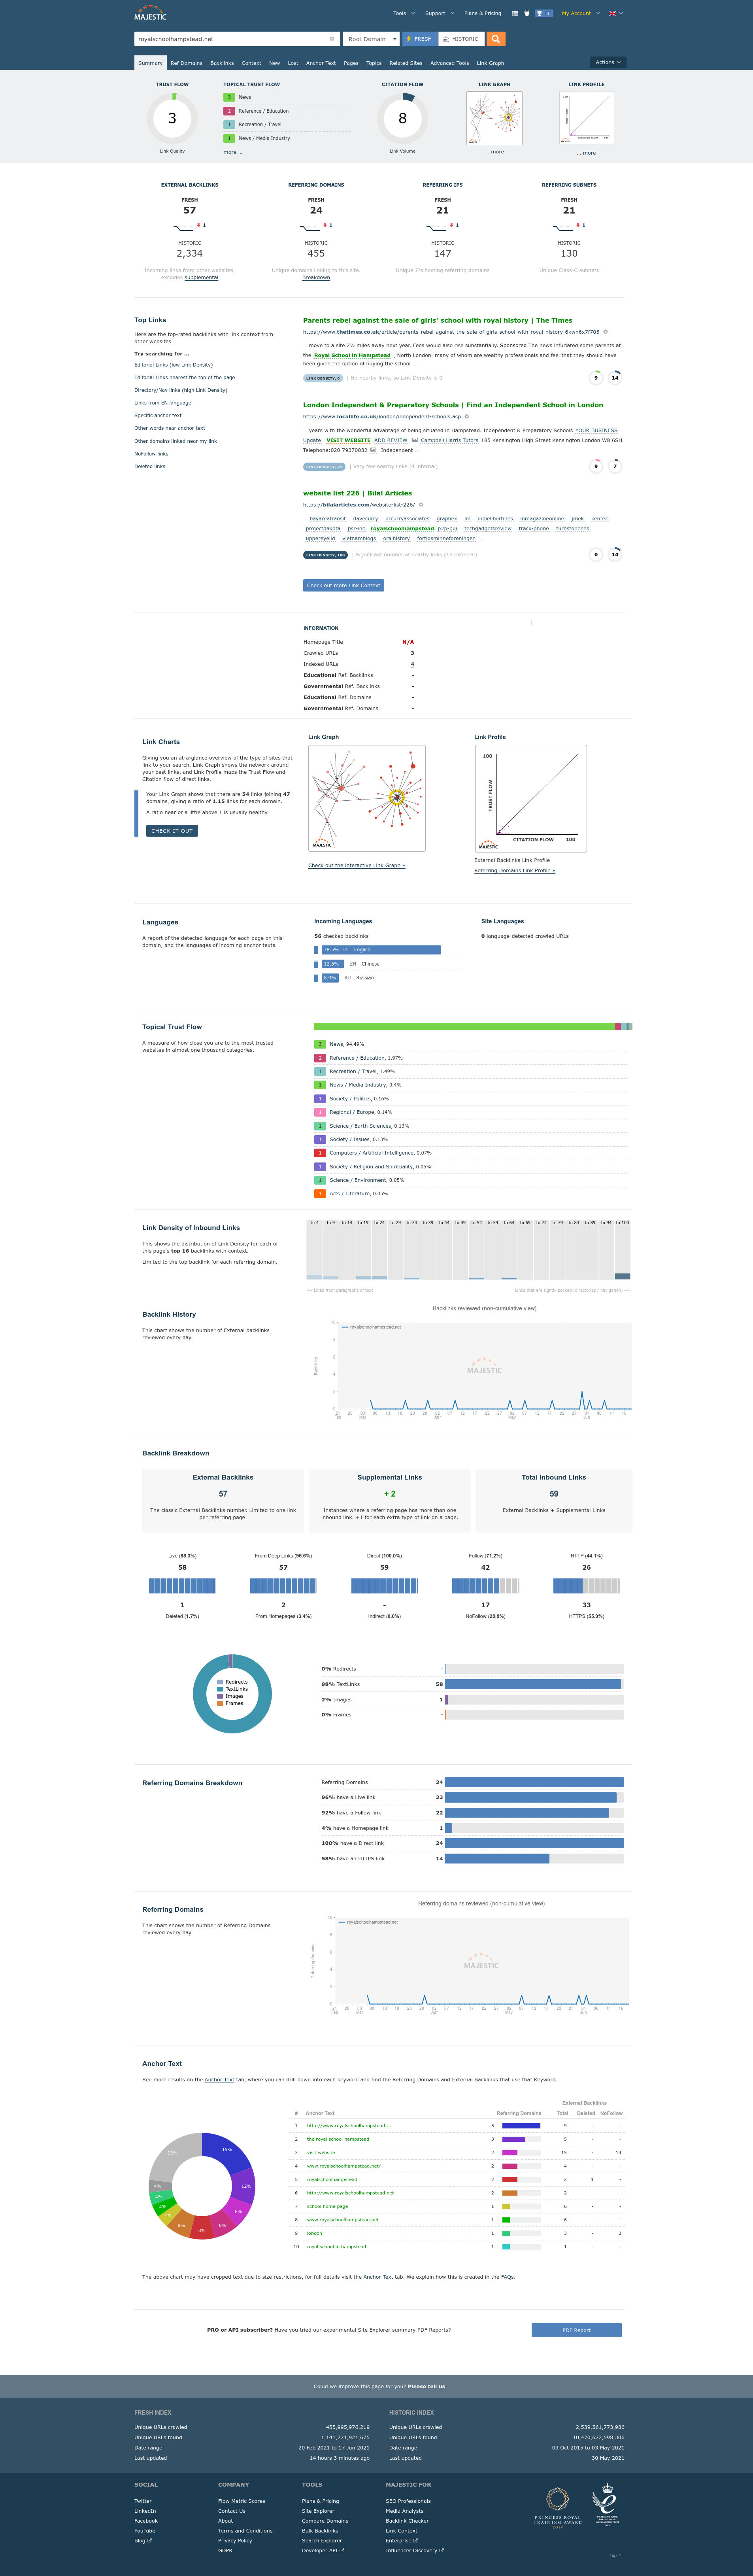Screen dimensions: 753x2576
Task: Clear the search field with the X icon
Action: (x=332, y=39)
